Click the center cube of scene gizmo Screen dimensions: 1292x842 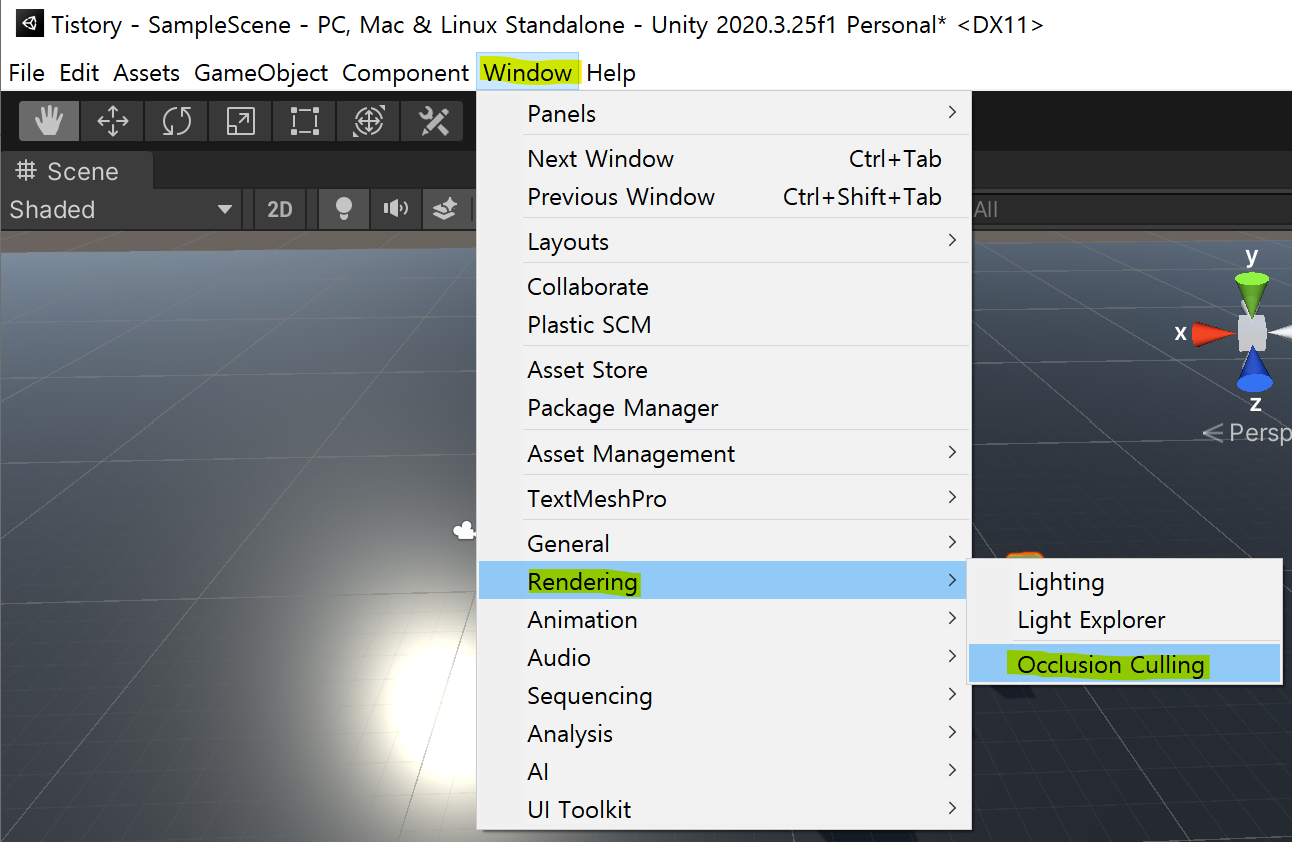point(1252,333)
